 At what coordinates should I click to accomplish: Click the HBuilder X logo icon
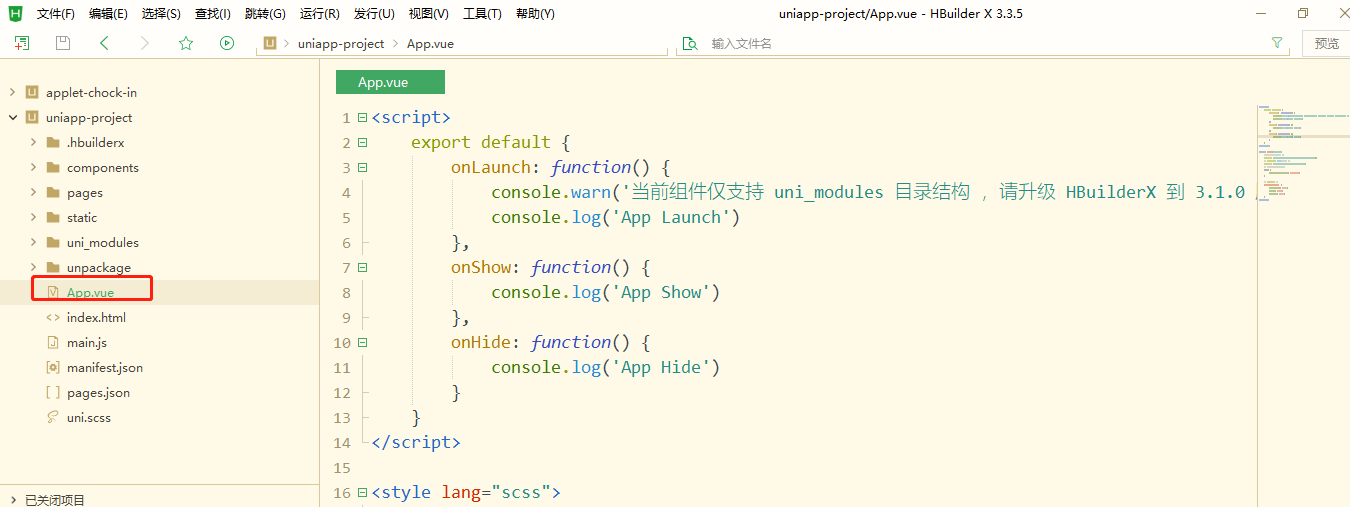(15, 13)
